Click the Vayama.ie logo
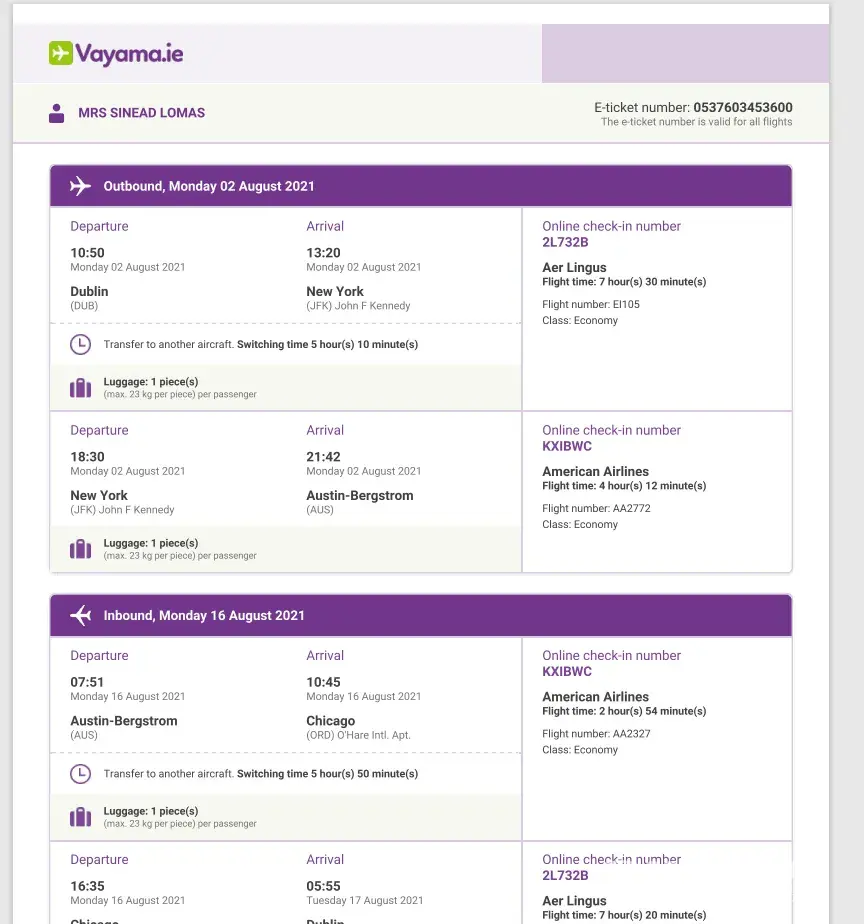Viewport: 864px width, 924px height. click(116, 53)
